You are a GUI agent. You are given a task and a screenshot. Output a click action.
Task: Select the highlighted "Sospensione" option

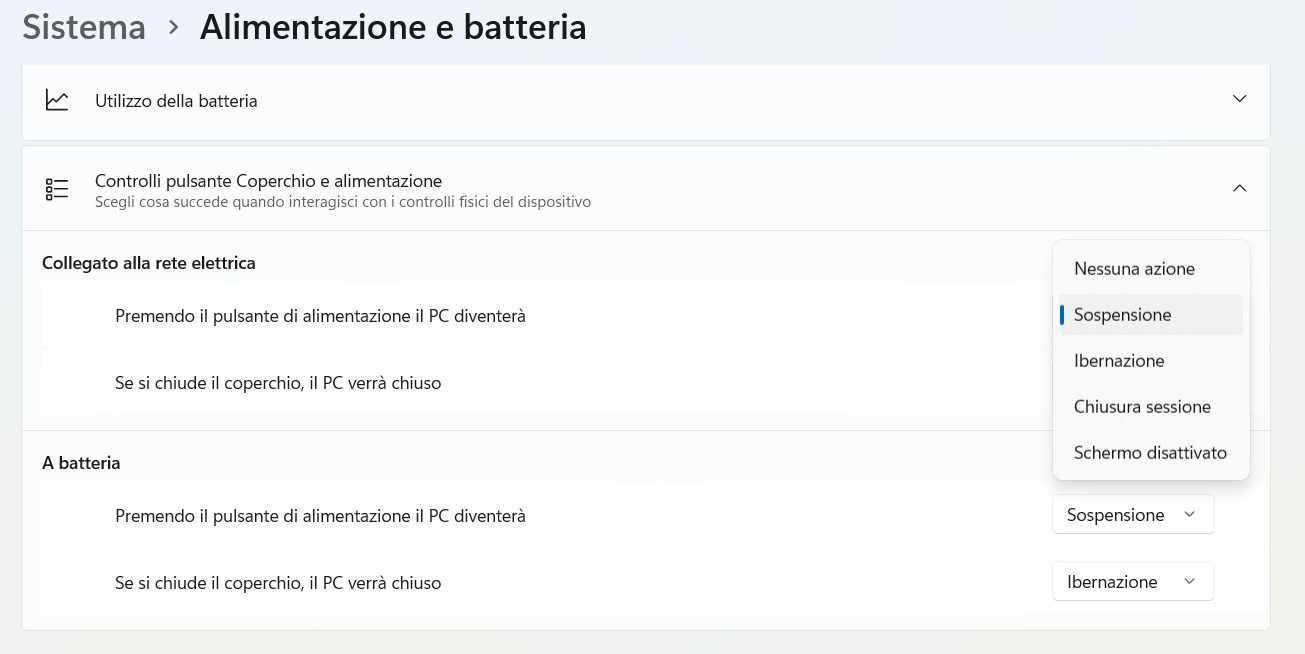(1122, 314)
